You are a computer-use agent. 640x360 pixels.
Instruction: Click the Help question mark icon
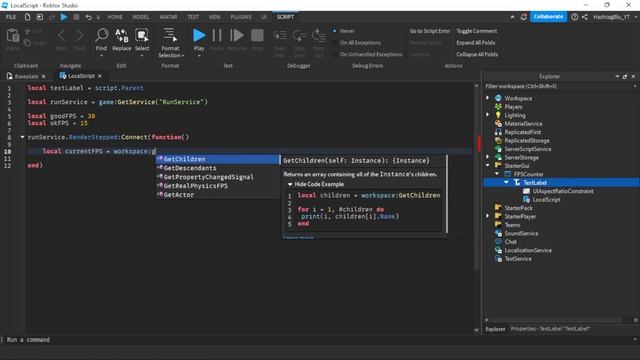(x=574, y=17)
